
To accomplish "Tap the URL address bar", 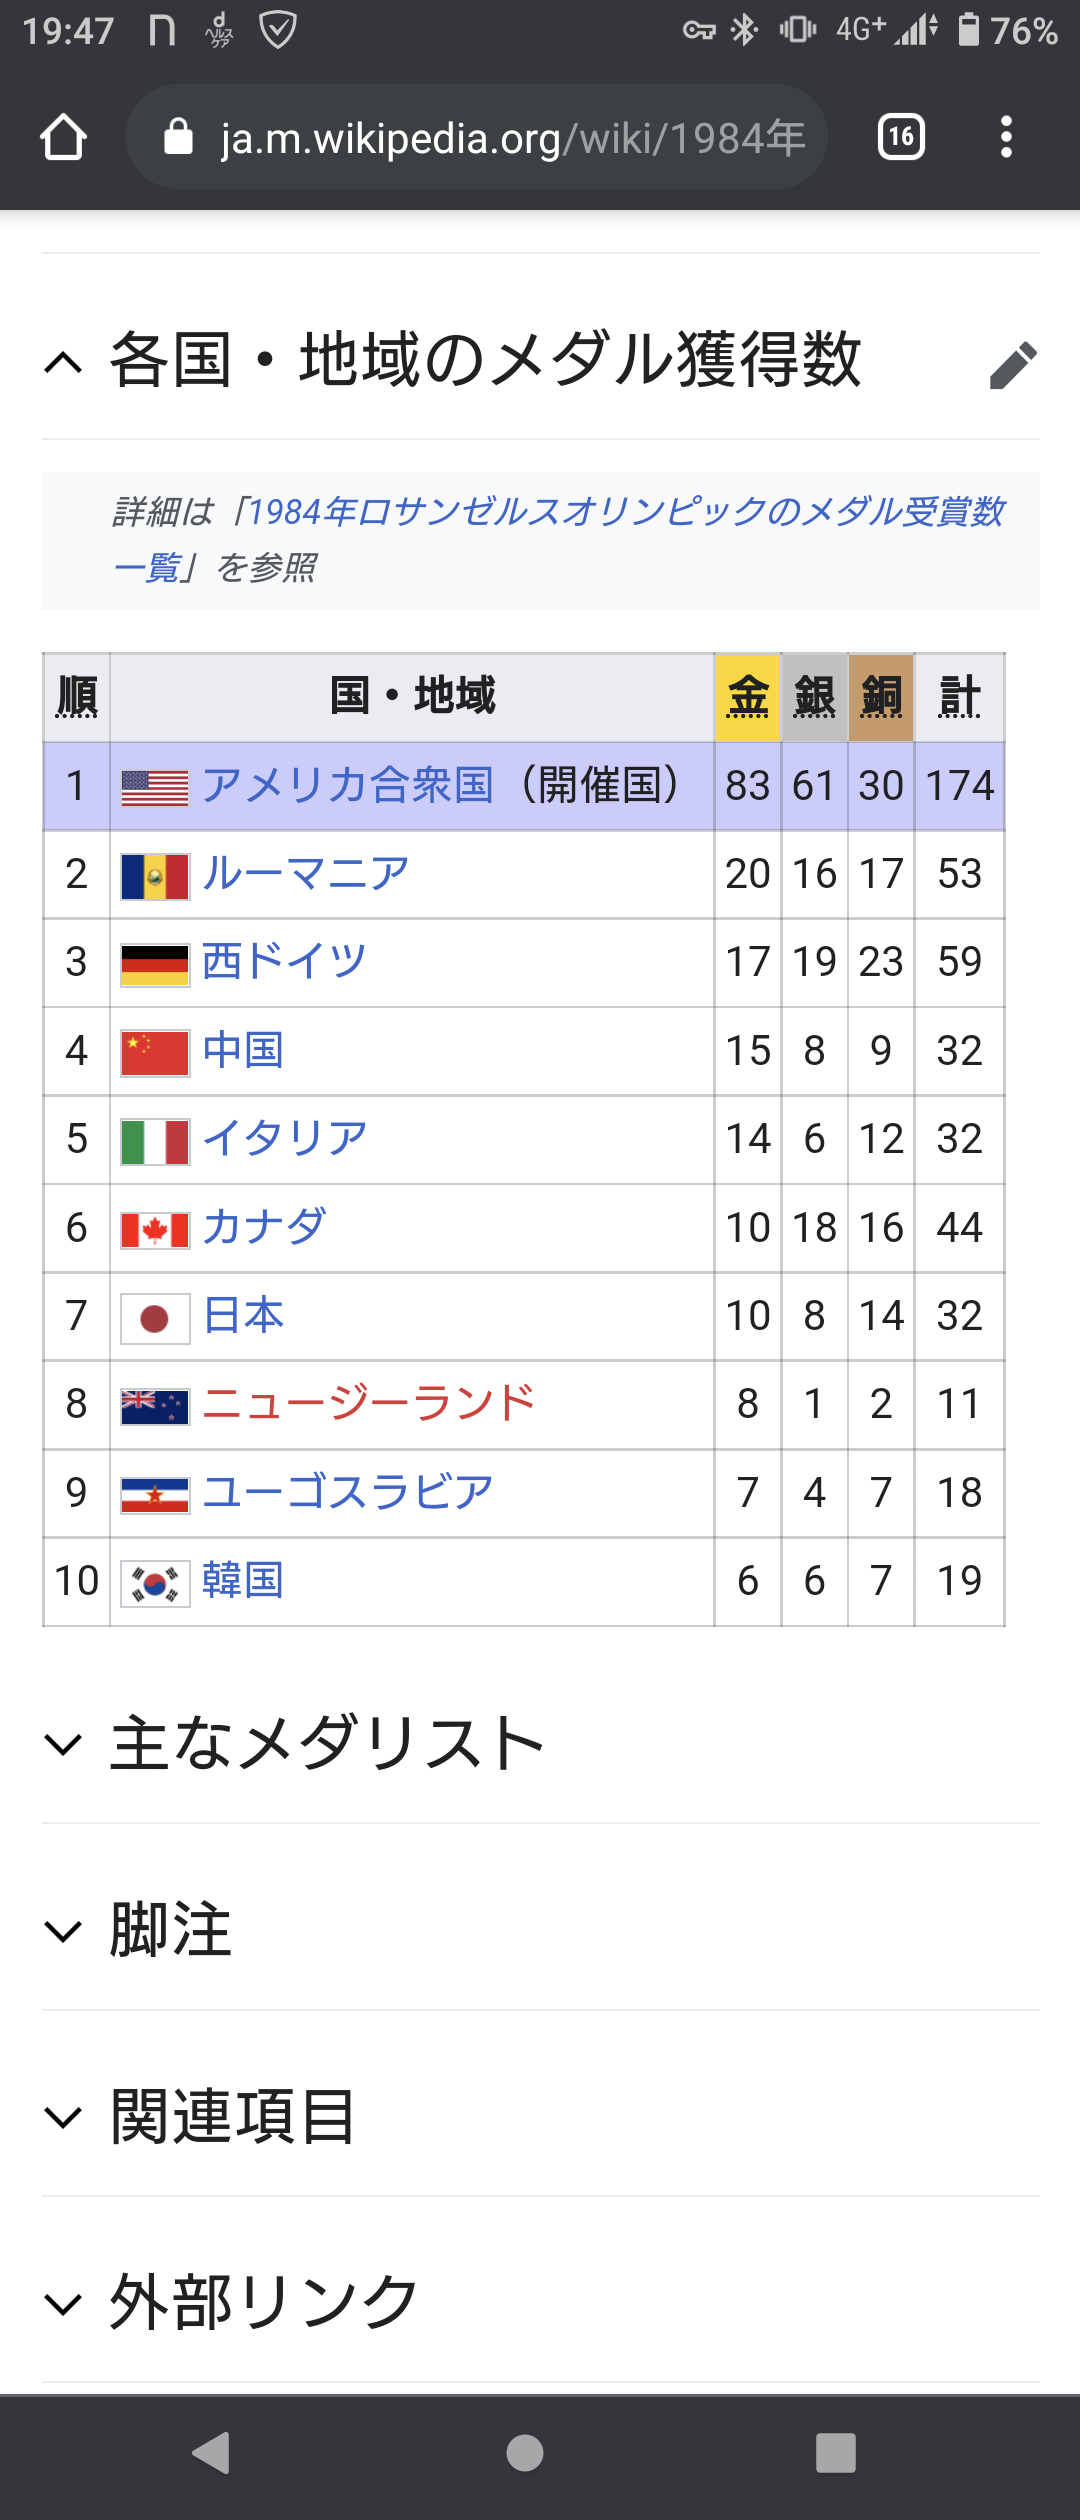I will (x=510, y=137).
